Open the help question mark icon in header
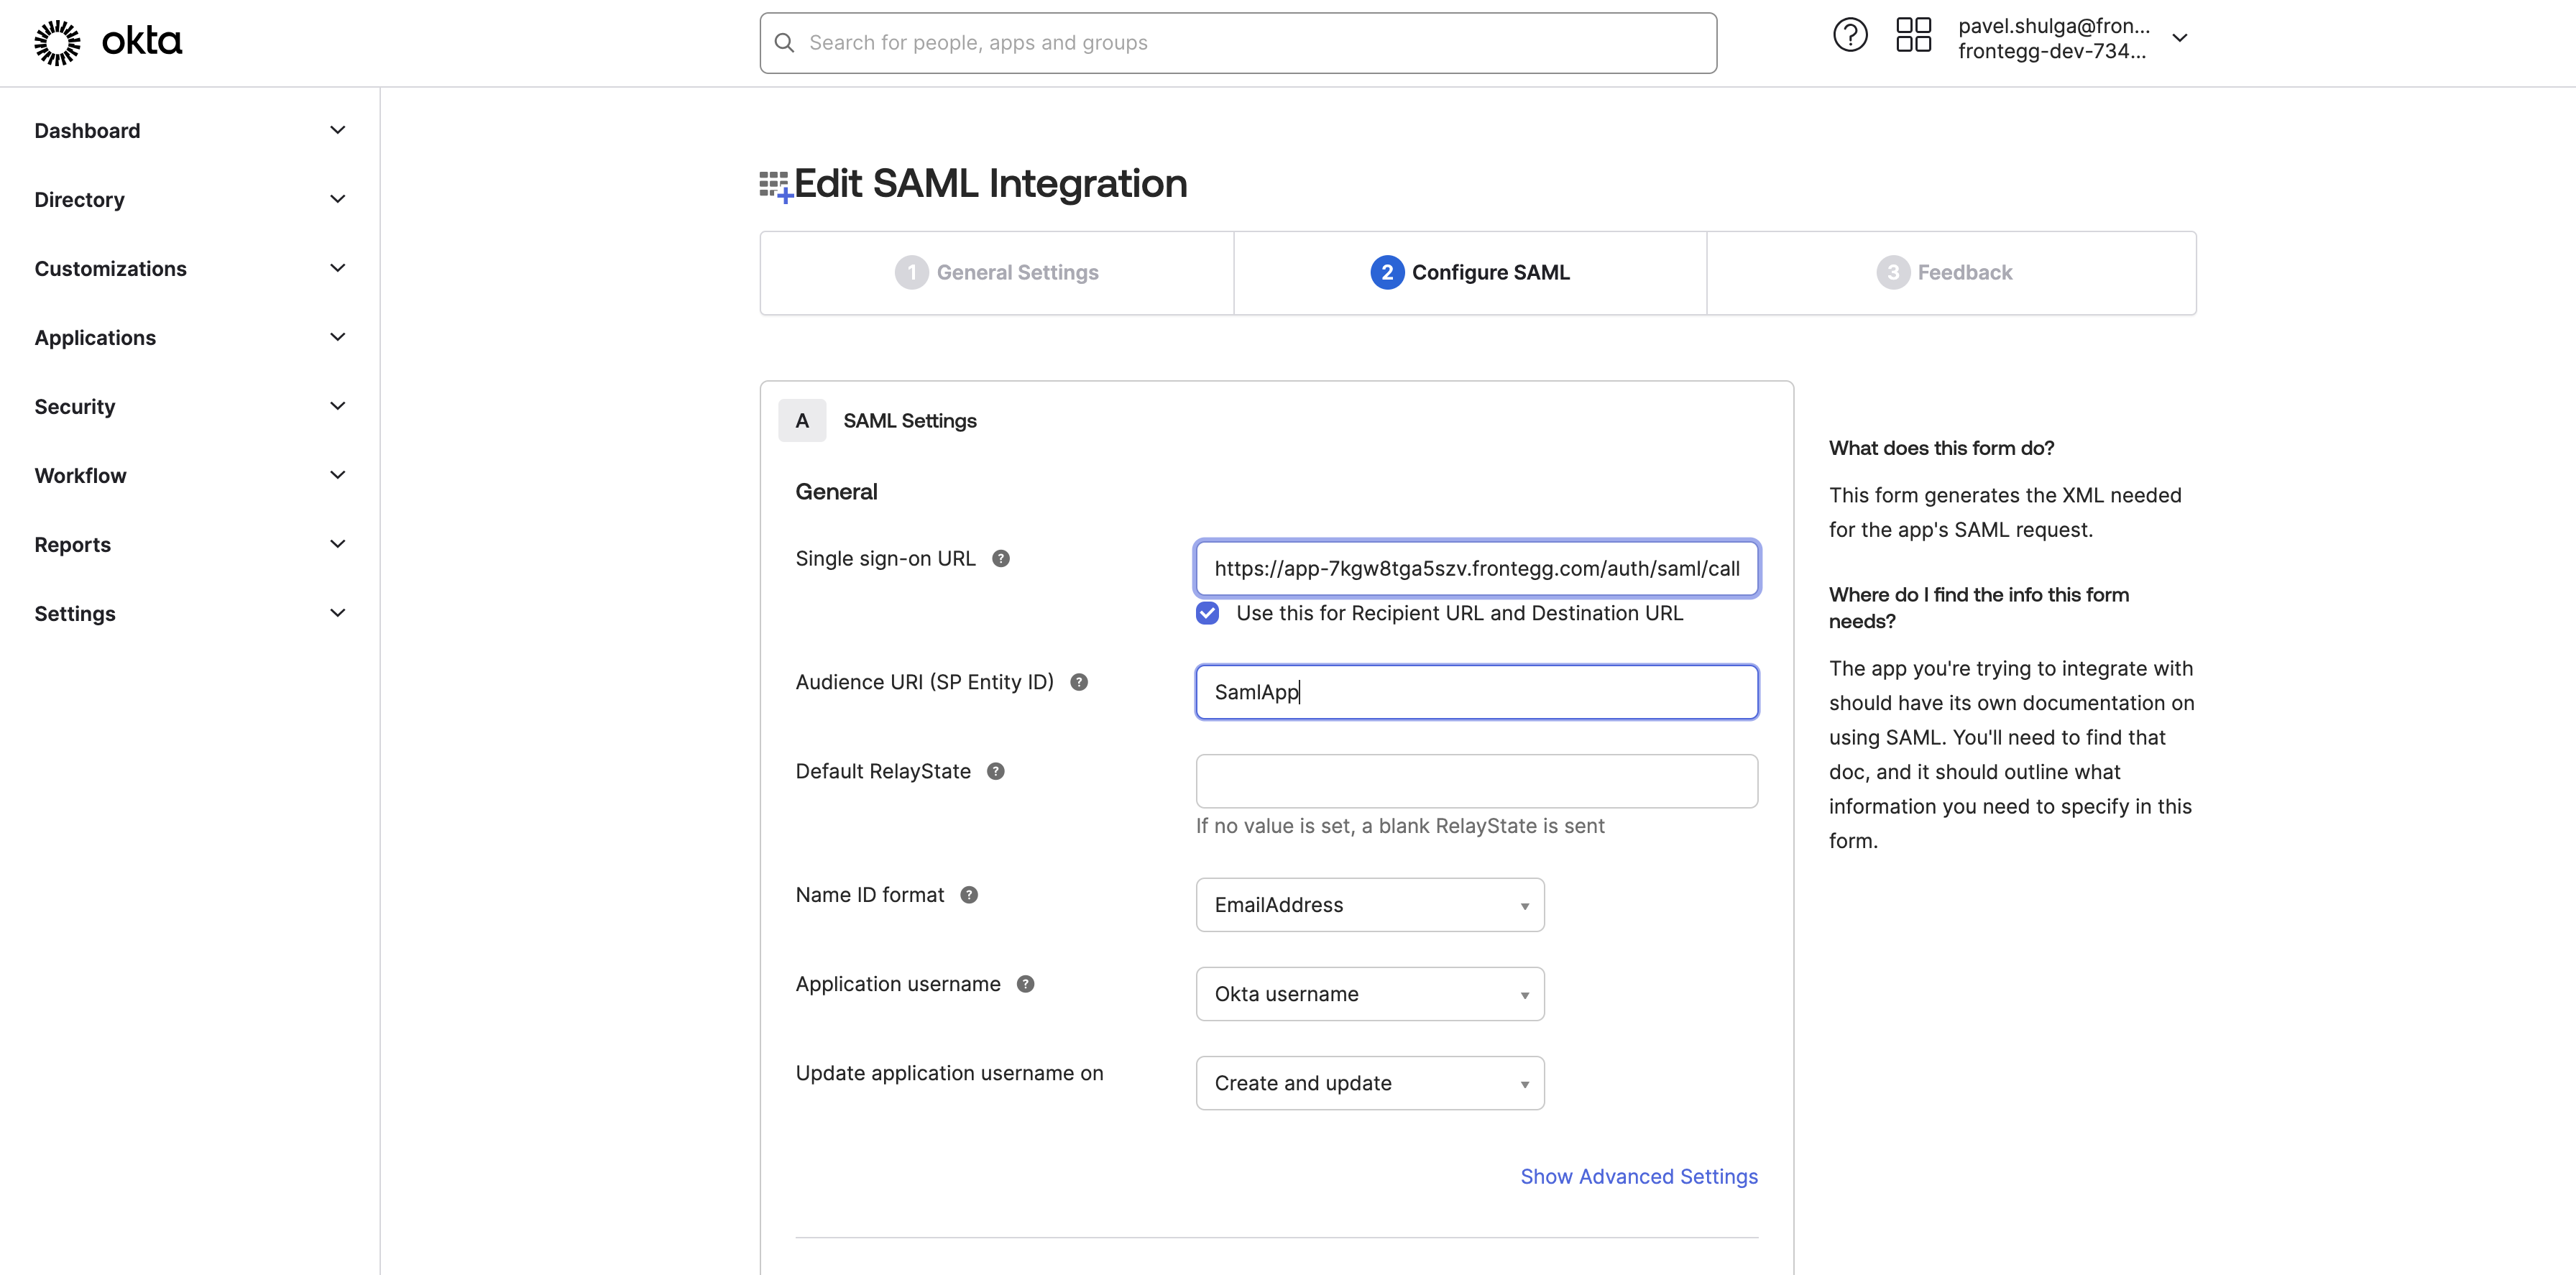This screenshot has height=1275, width=2576. click(1849, 36)
